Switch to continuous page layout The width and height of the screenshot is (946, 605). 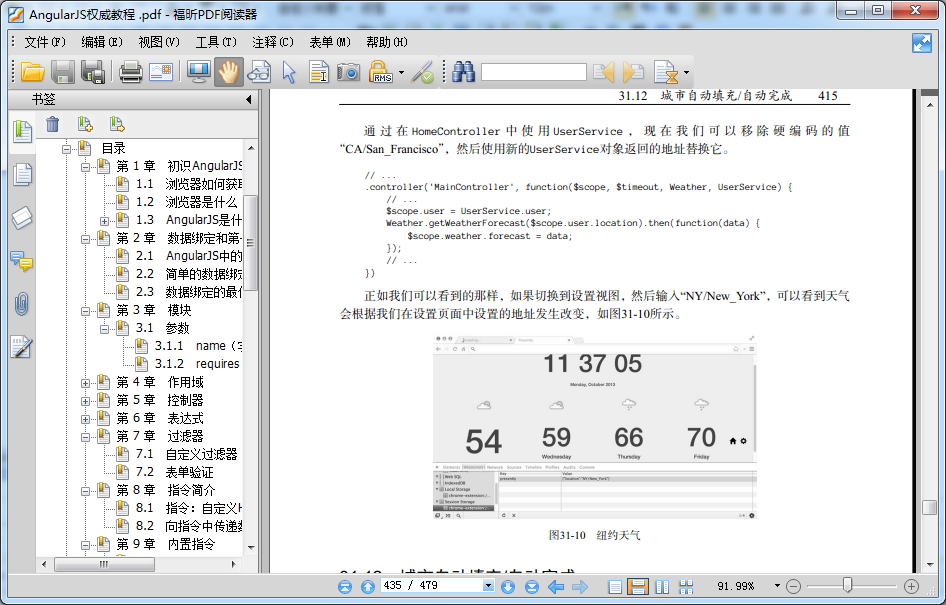pos(638,586)
